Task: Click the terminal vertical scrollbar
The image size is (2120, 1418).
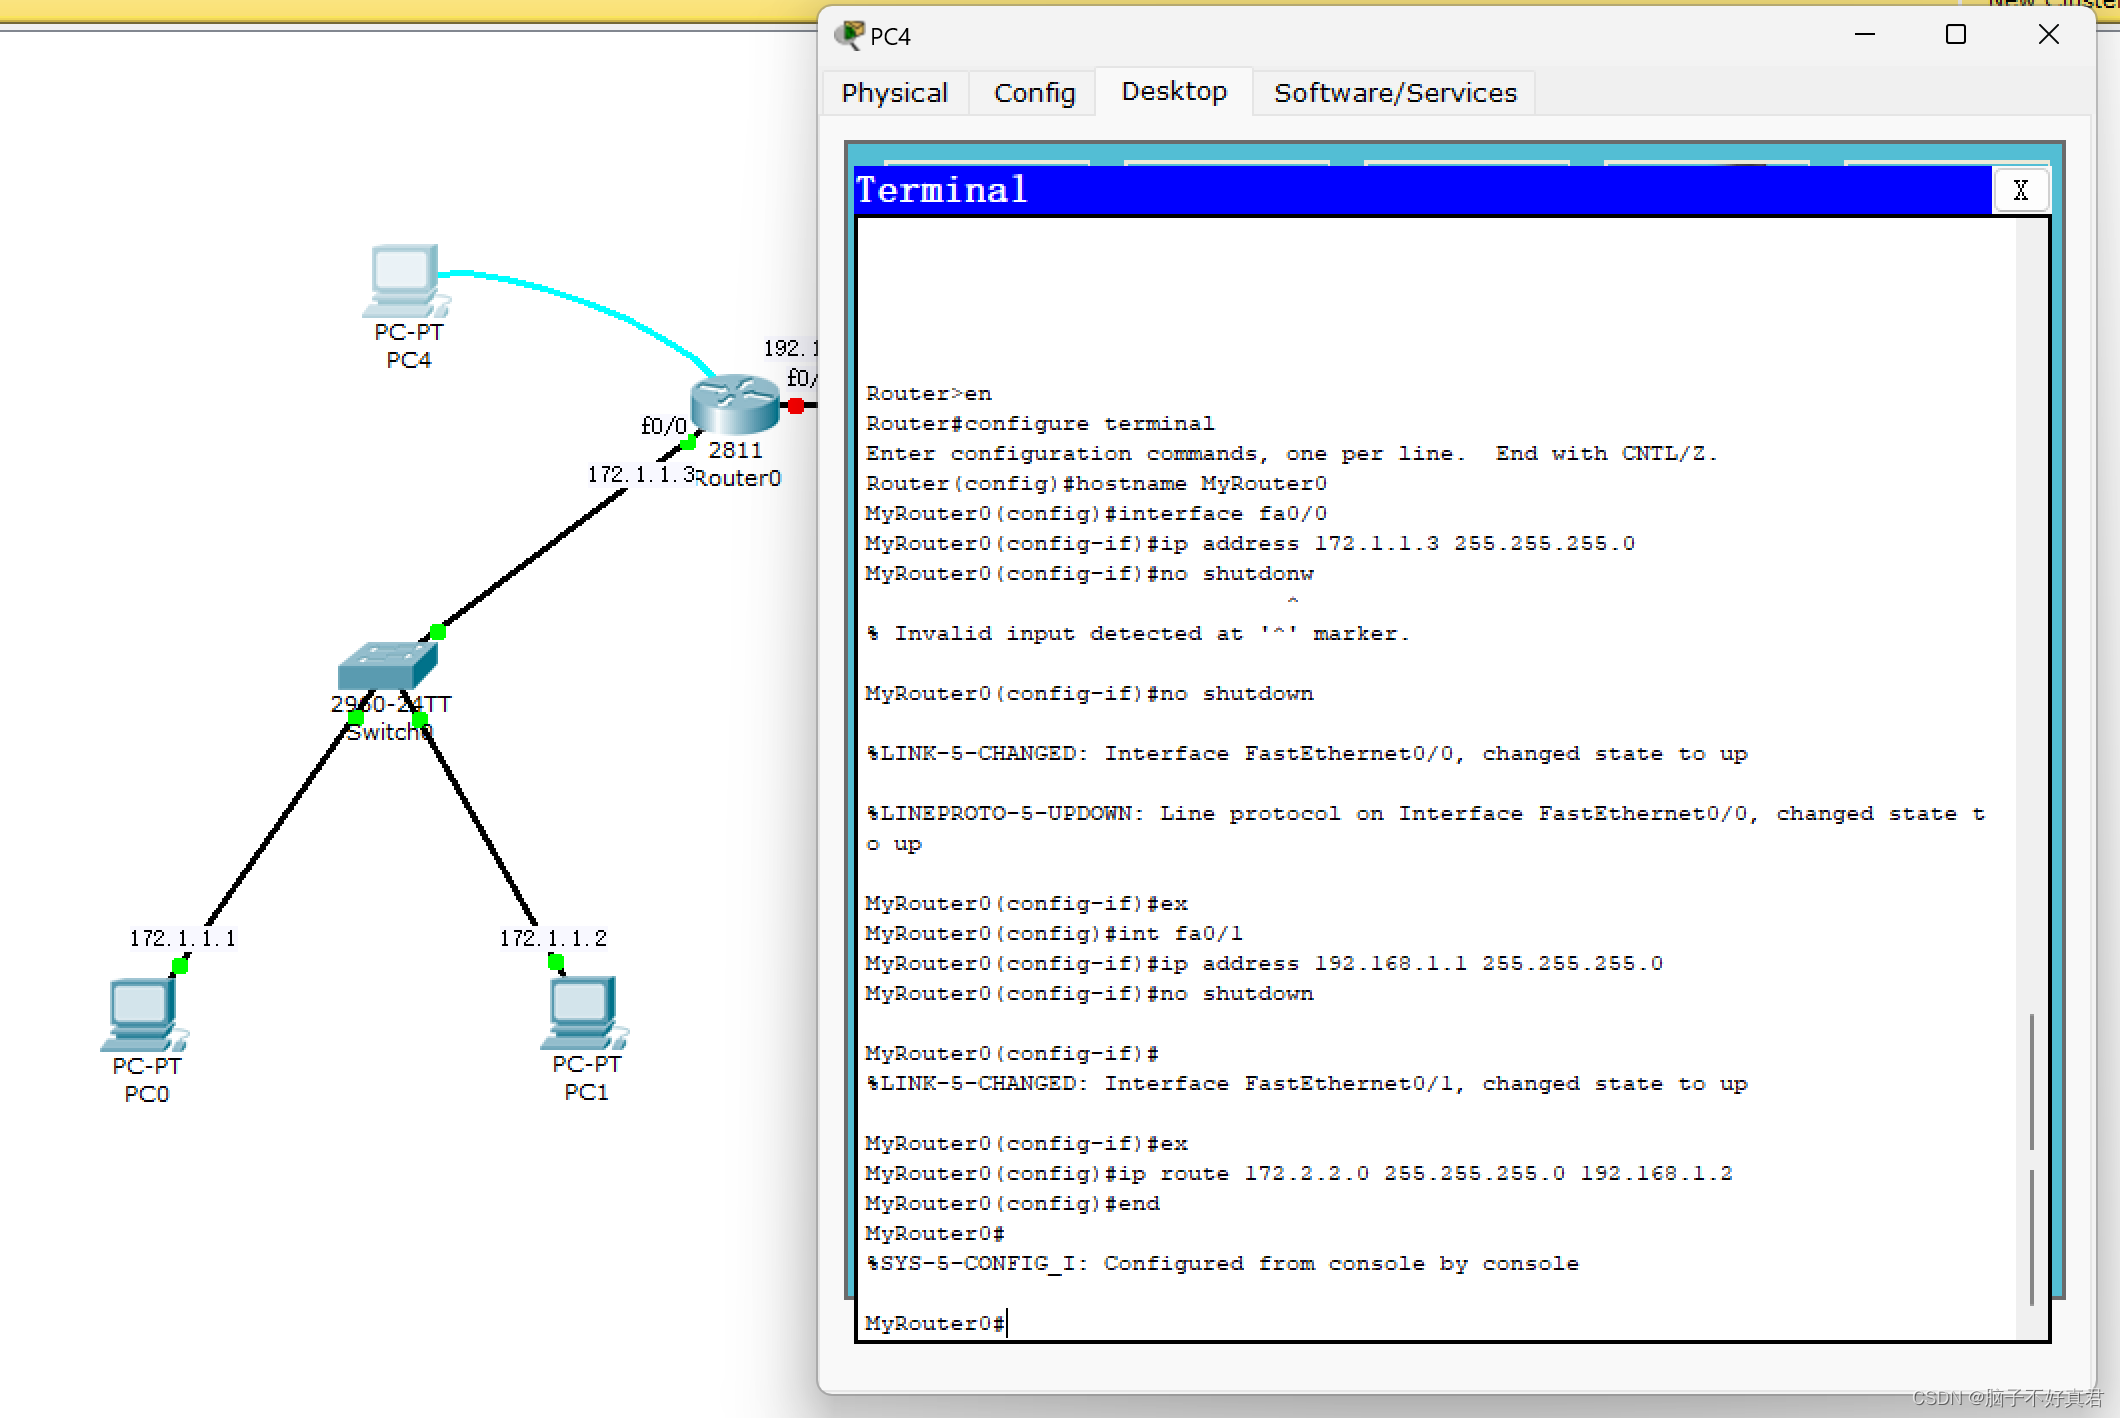Action: 2031,1080
